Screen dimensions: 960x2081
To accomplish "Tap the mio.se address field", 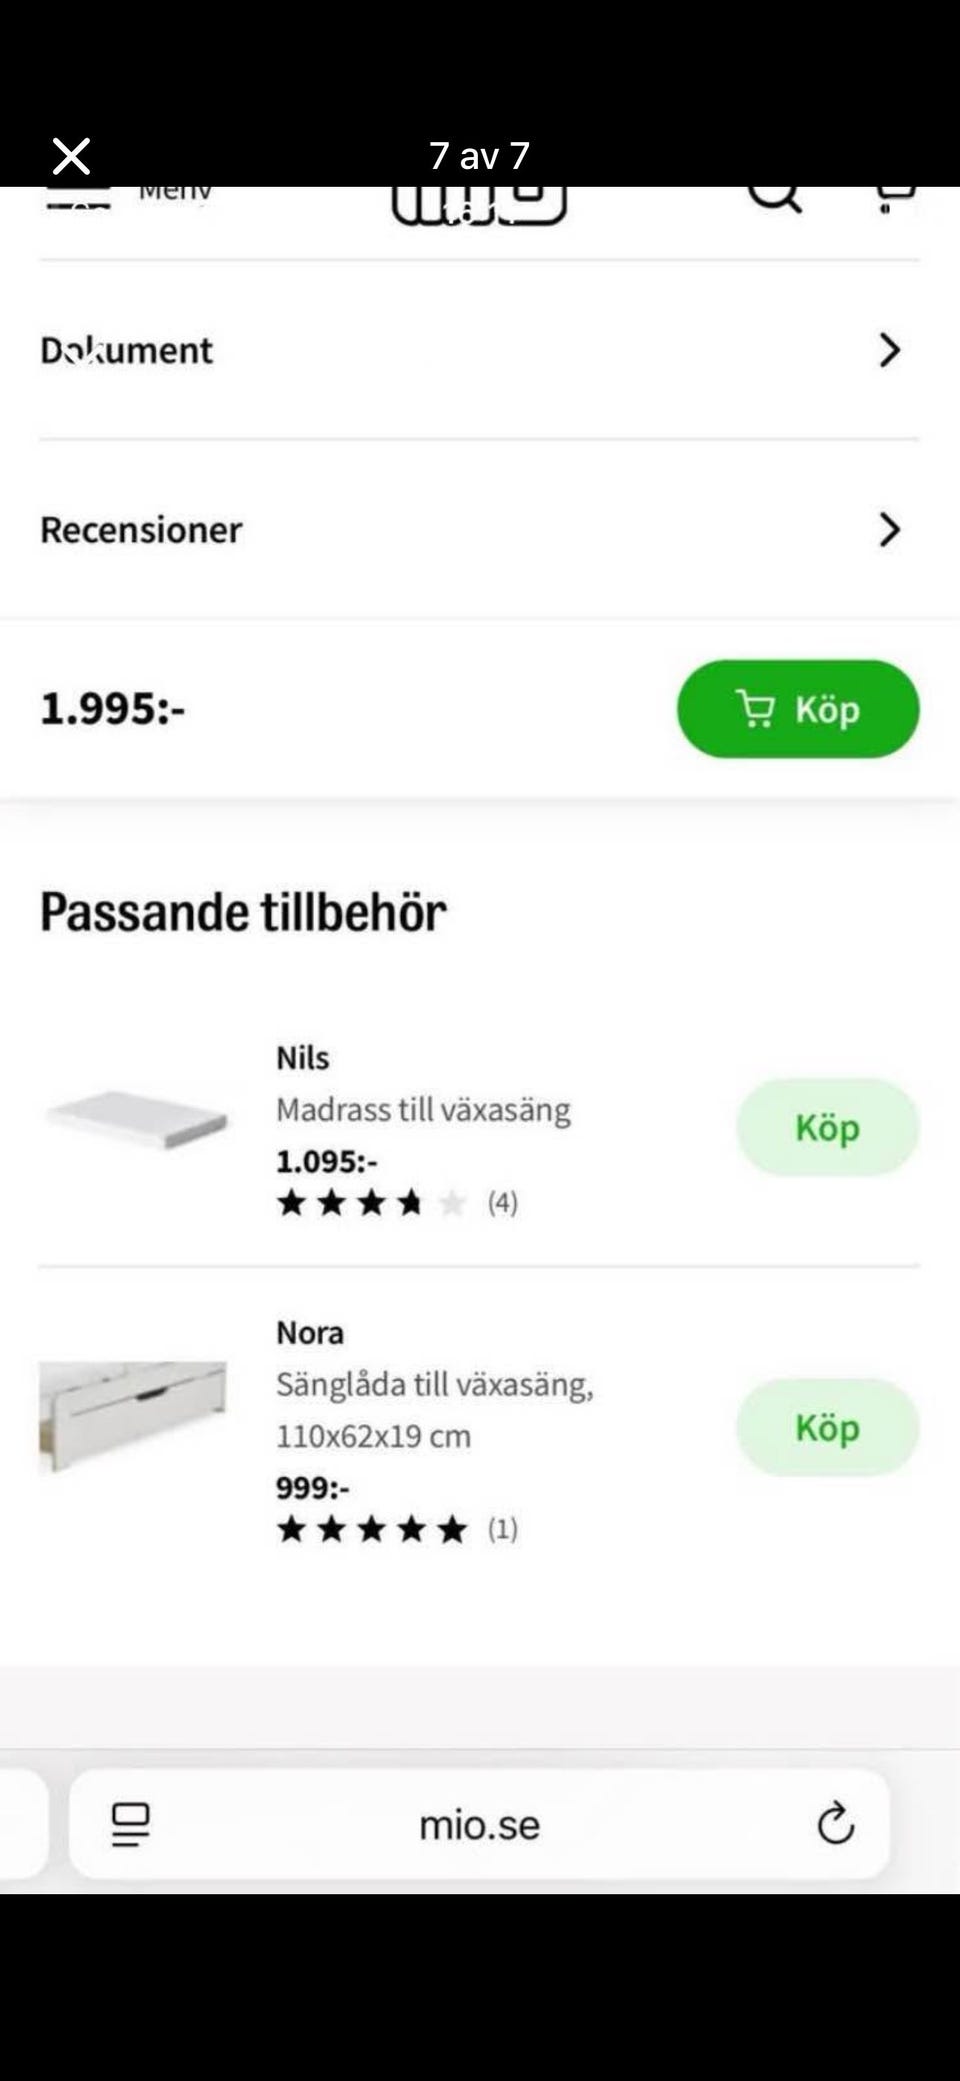I will coord(479,1825).
